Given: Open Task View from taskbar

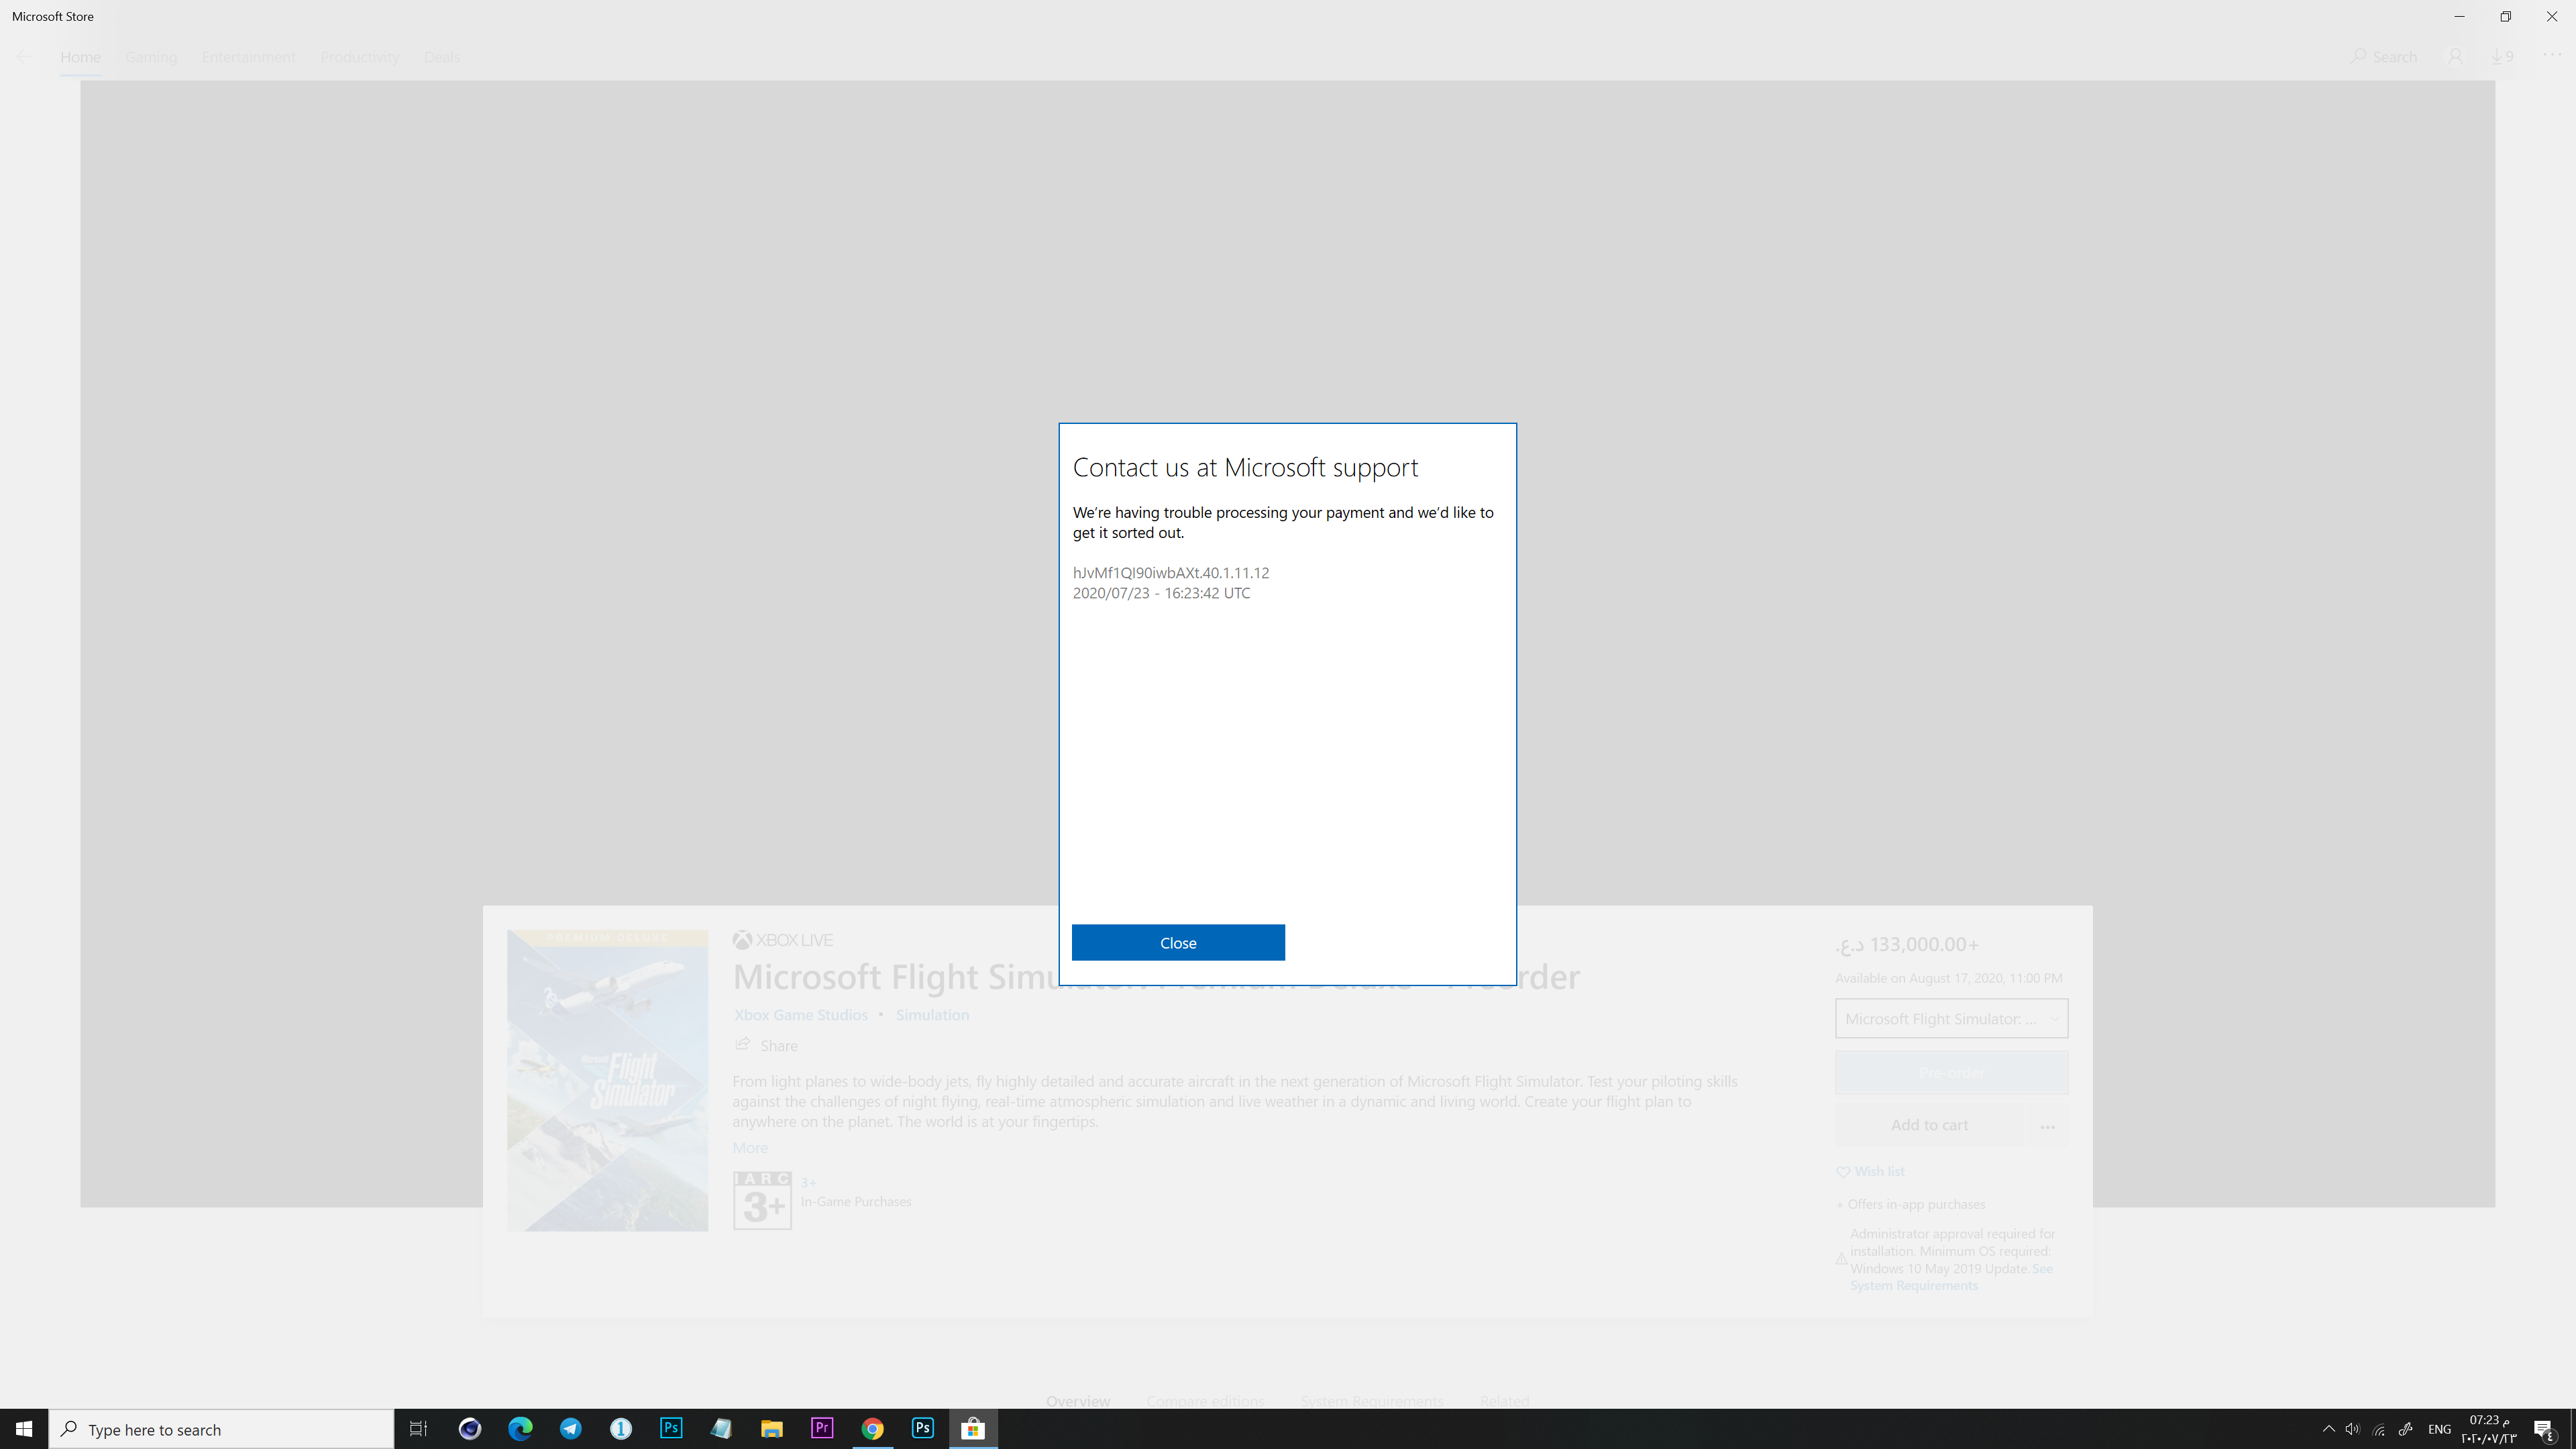Looking at the screenshot, I should pyautogui.click(x=418, y=1429).
